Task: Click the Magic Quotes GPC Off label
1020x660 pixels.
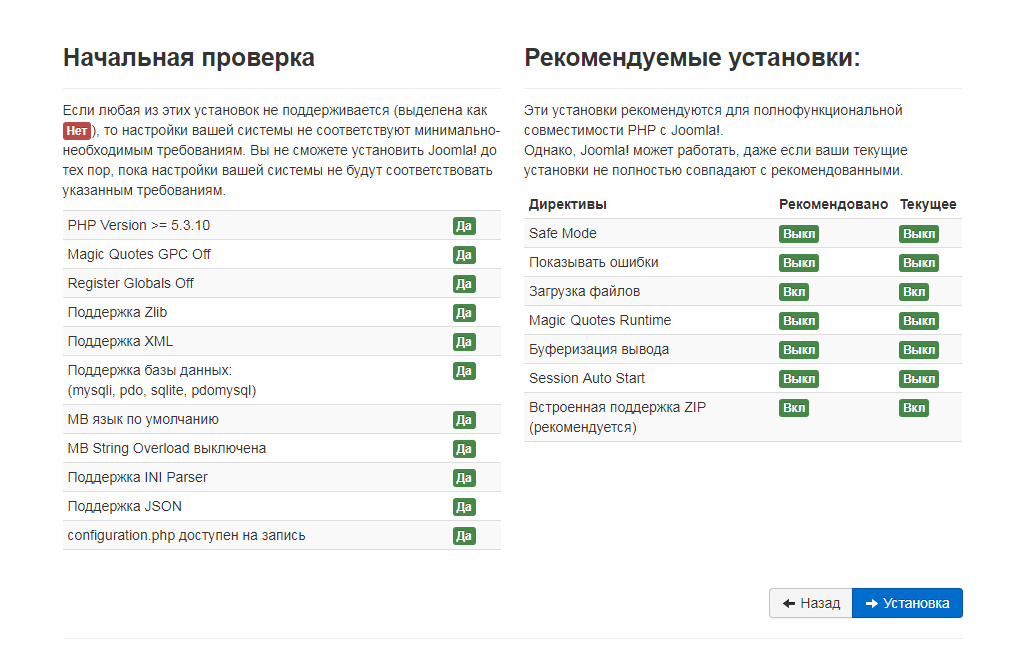Action: (x=139, y=254)
